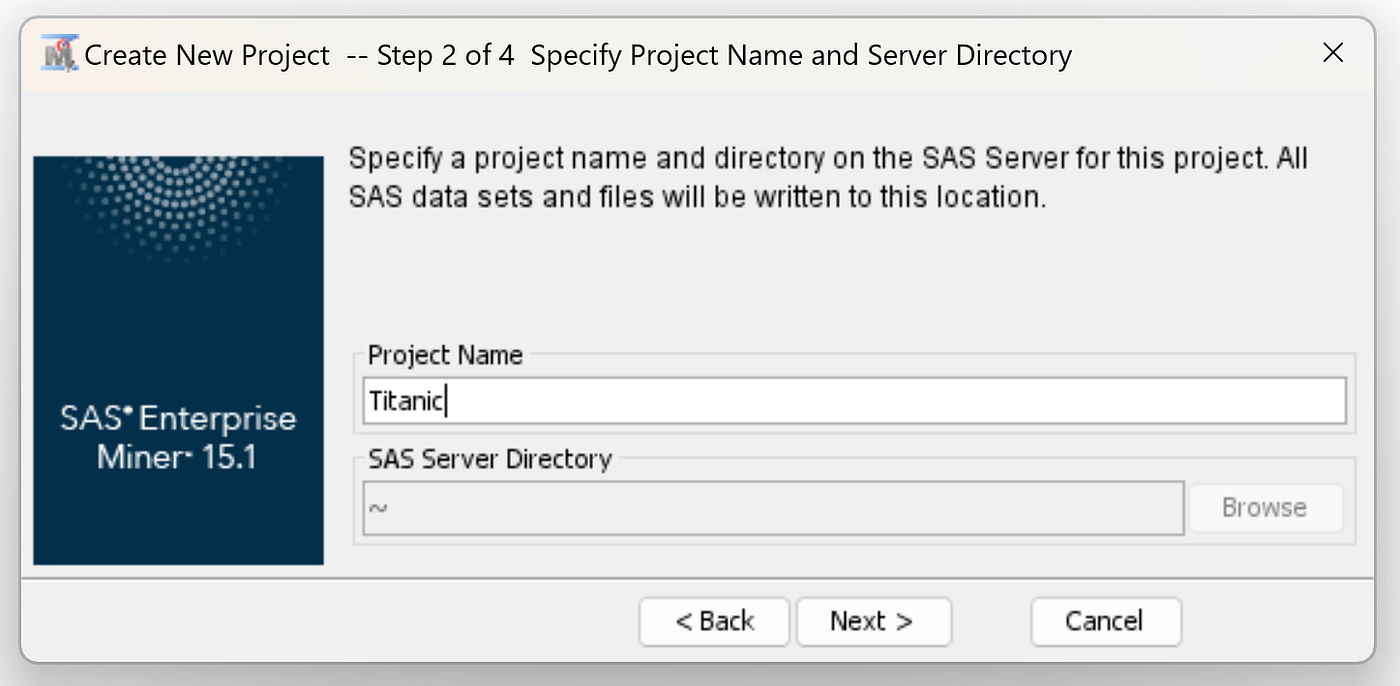The width and height of the screenshot is (1400, 686).
Task: Click the "SAS Server Directory" group label
Action: click(490, 459)
